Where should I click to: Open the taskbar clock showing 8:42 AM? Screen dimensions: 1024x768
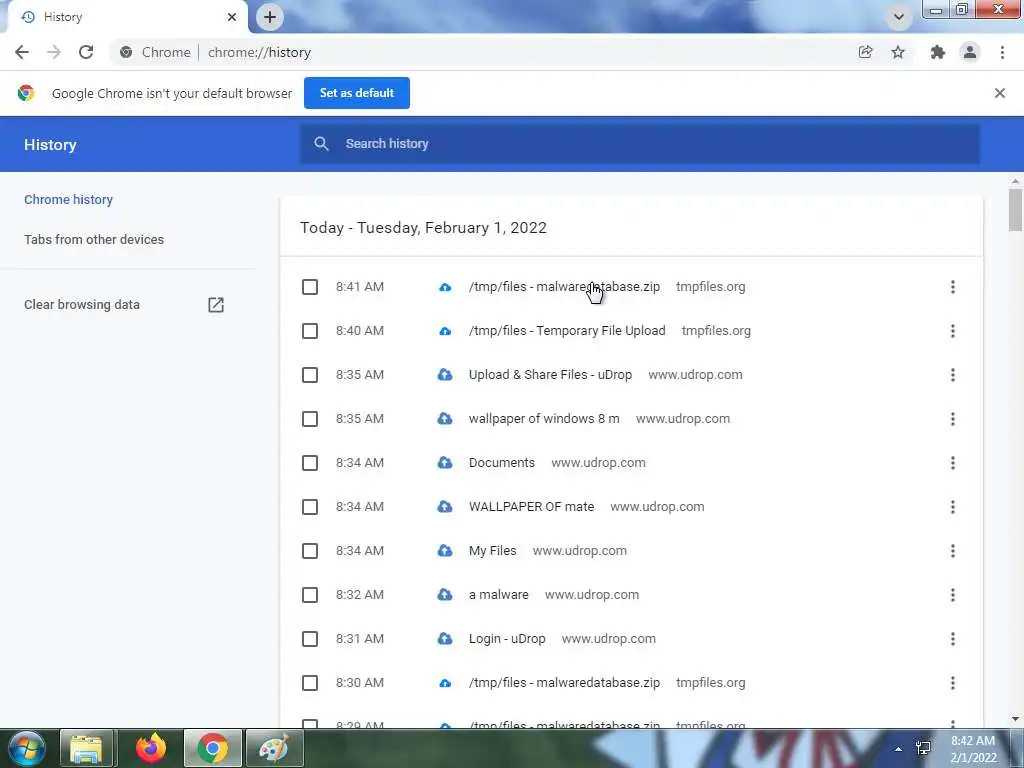tap(973, 749)
